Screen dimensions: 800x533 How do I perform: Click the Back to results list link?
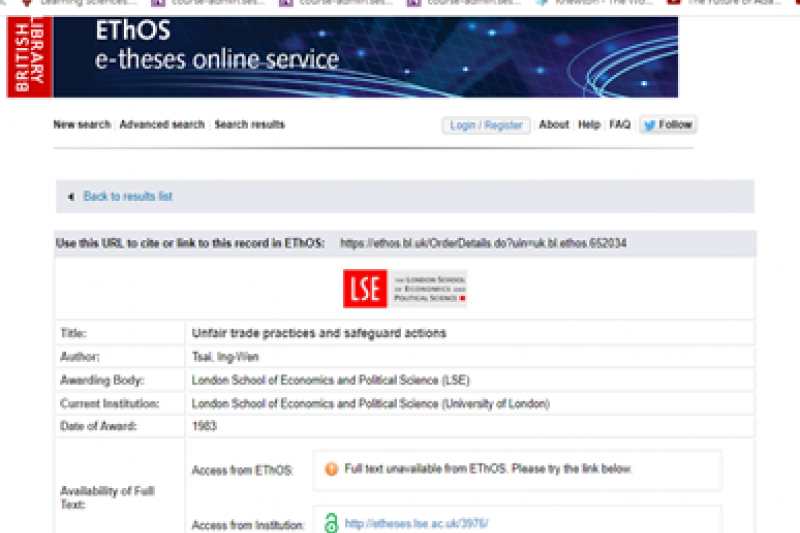point(128,196)
